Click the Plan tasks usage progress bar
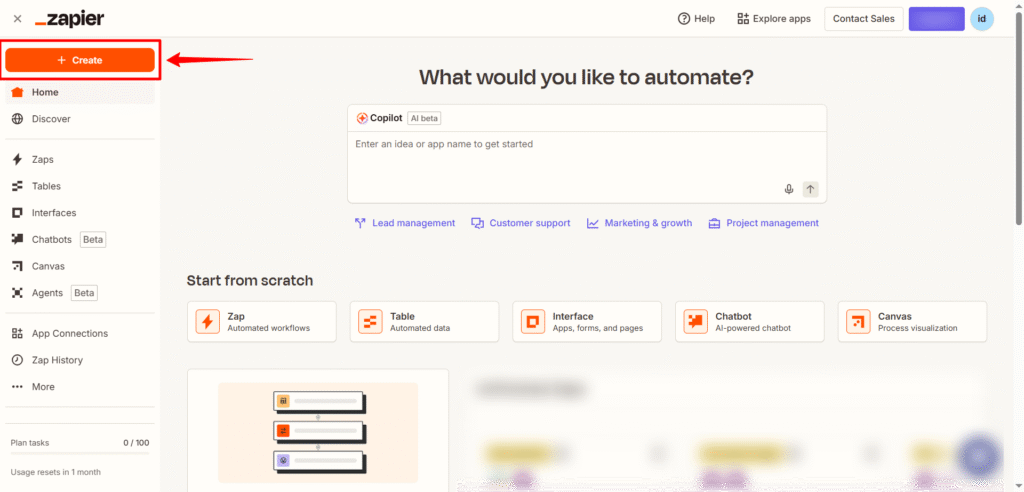The height and width of the screenshot is (492, 1024). 80,453
